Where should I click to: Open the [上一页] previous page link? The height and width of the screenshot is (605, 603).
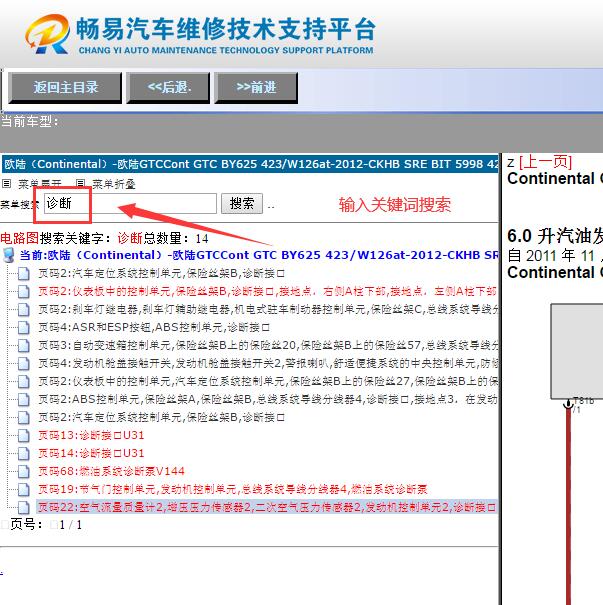point(545,162)
